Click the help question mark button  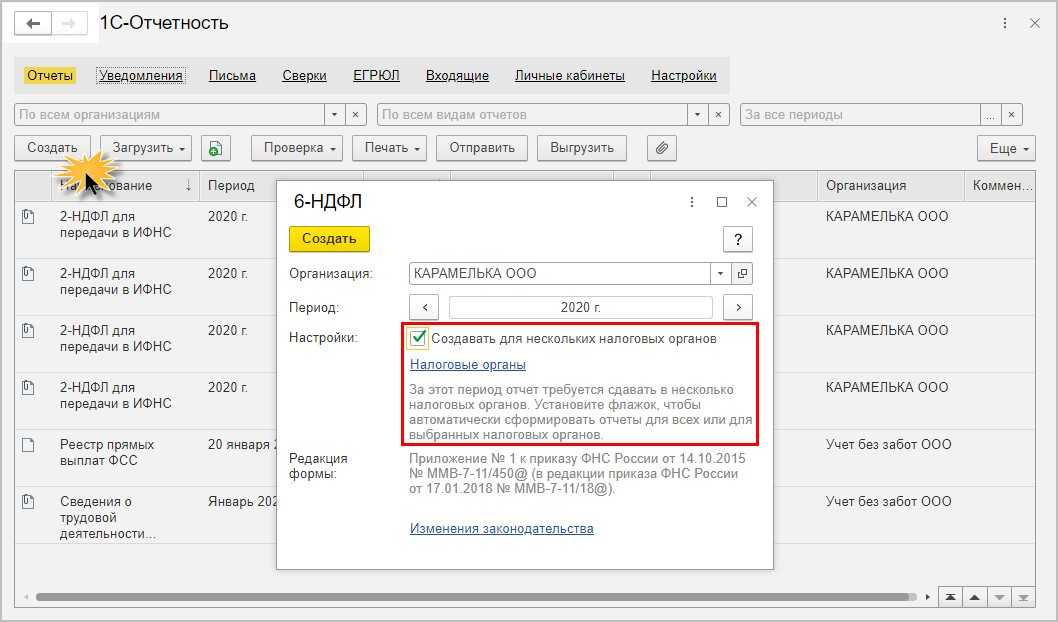click(x=737, y=239)
